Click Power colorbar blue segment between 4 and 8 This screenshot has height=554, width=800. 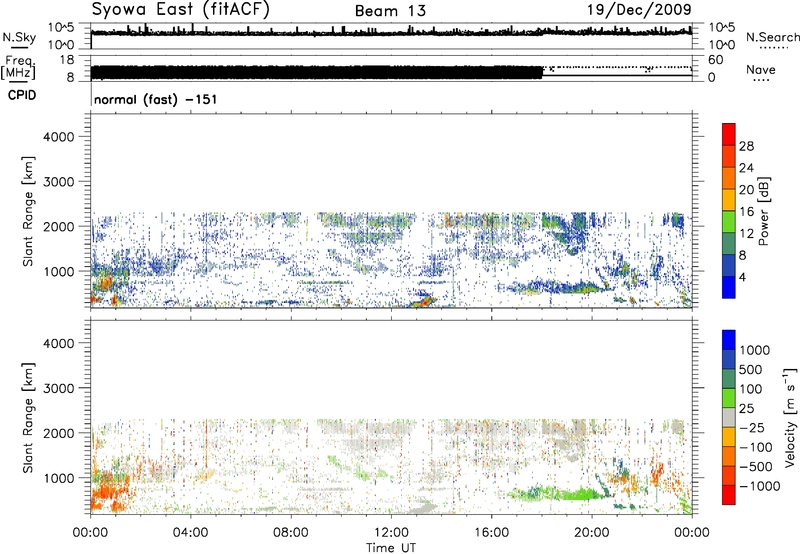pyautogui.click(x=729, y=265)
